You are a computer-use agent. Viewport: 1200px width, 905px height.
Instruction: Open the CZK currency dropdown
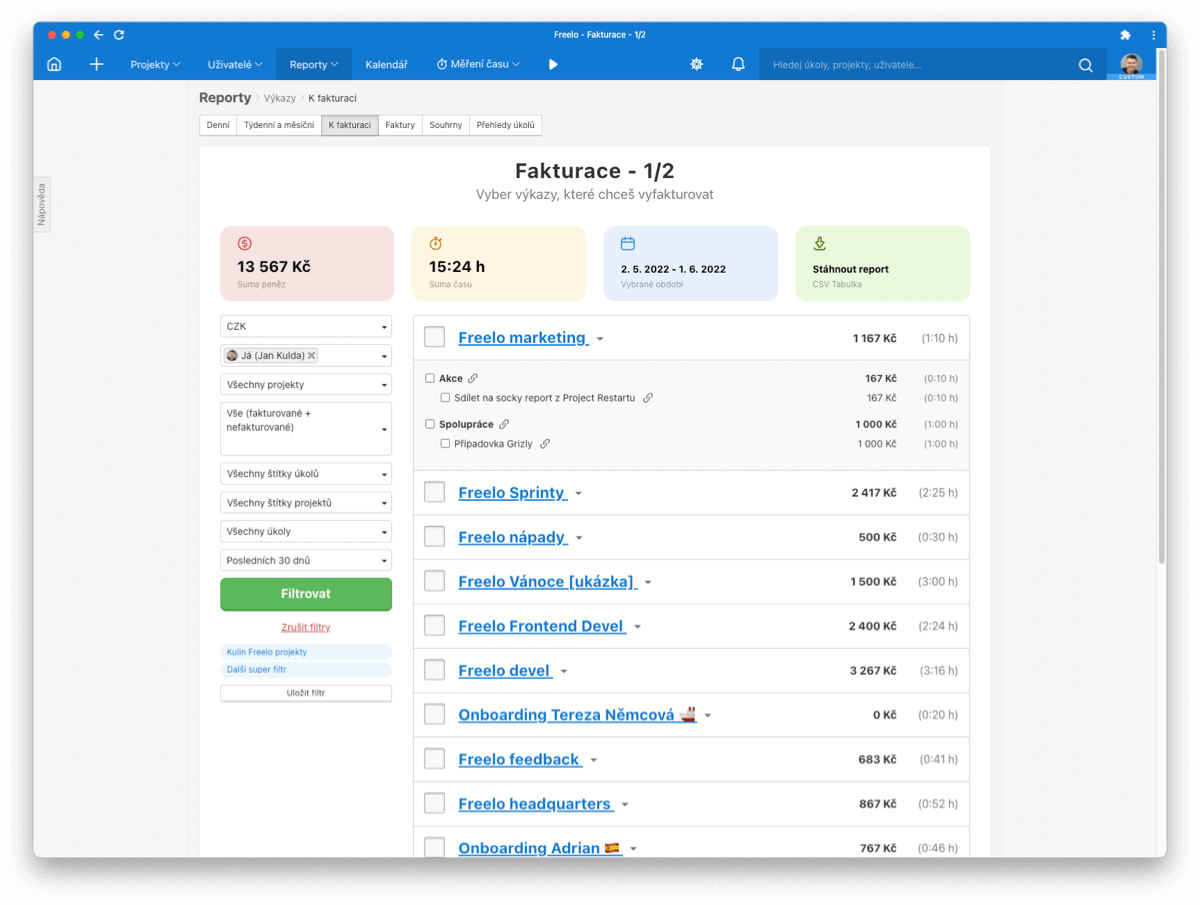click(x=306, y=327)
